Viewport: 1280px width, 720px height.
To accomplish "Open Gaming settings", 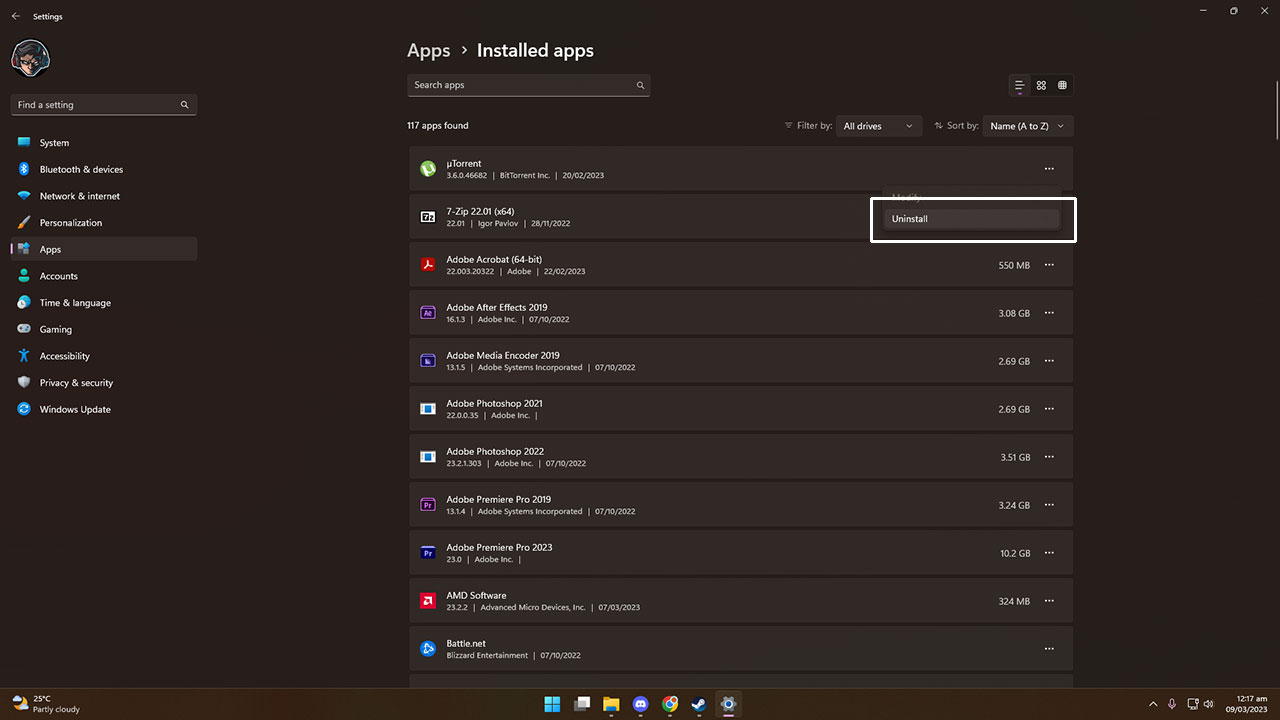I will (104, 329).
